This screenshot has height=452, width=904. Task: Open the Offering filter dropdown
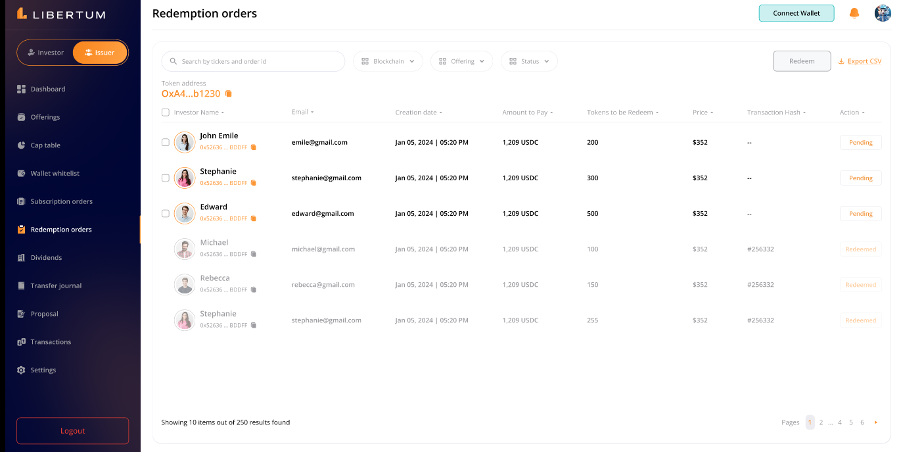pyautogui.click(x=462, y=61)
